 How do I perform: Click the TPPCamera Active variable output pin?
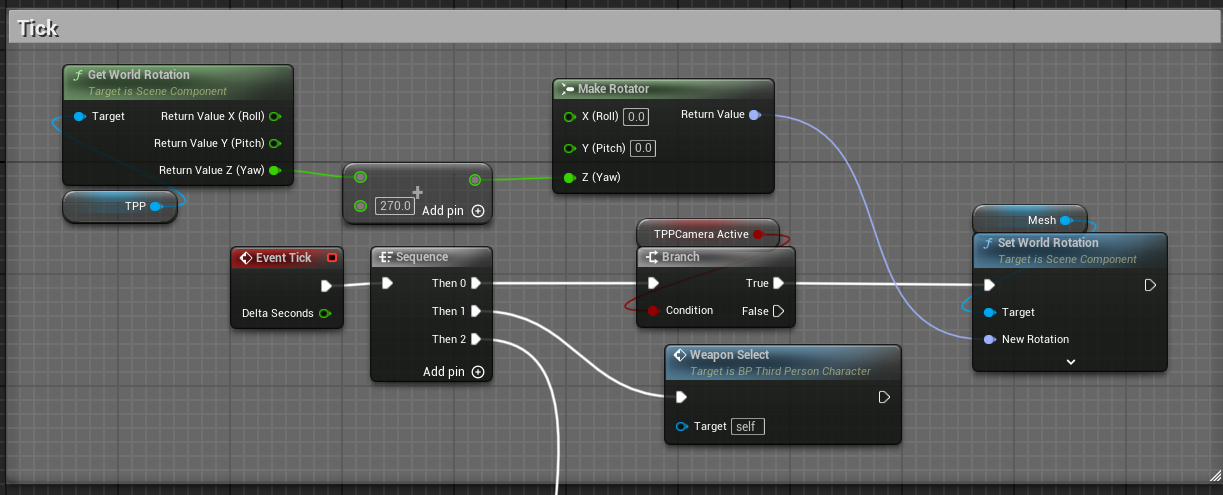pos(758,235)
